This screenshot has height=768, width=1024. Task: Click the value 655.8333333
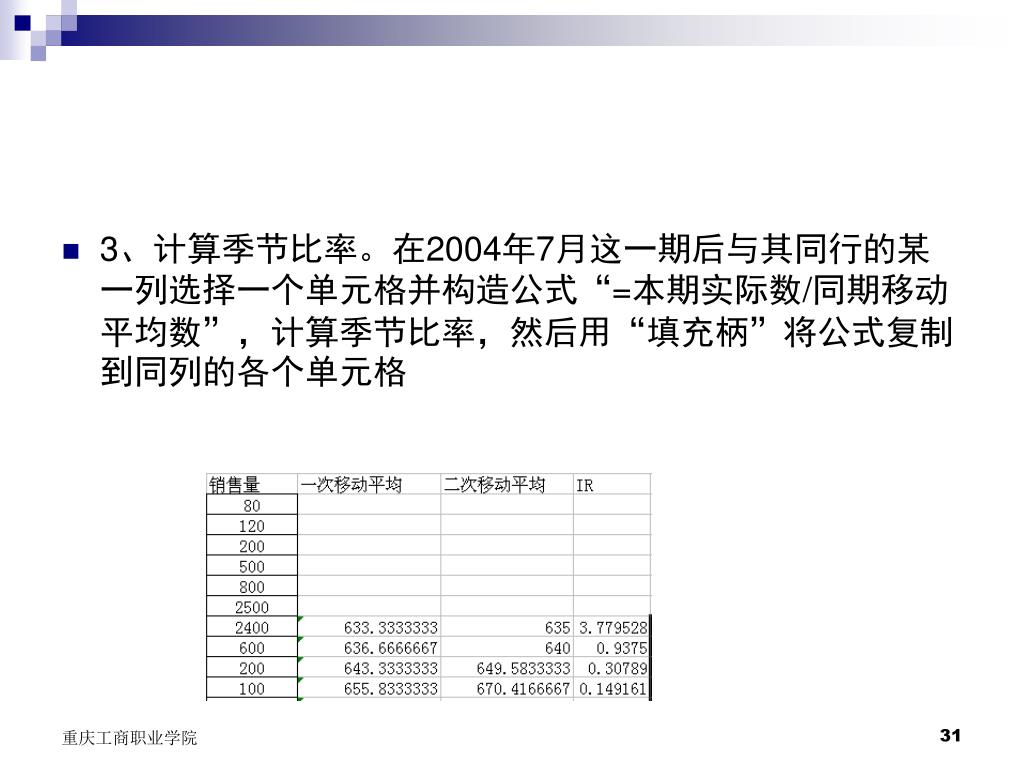(391, 688)
